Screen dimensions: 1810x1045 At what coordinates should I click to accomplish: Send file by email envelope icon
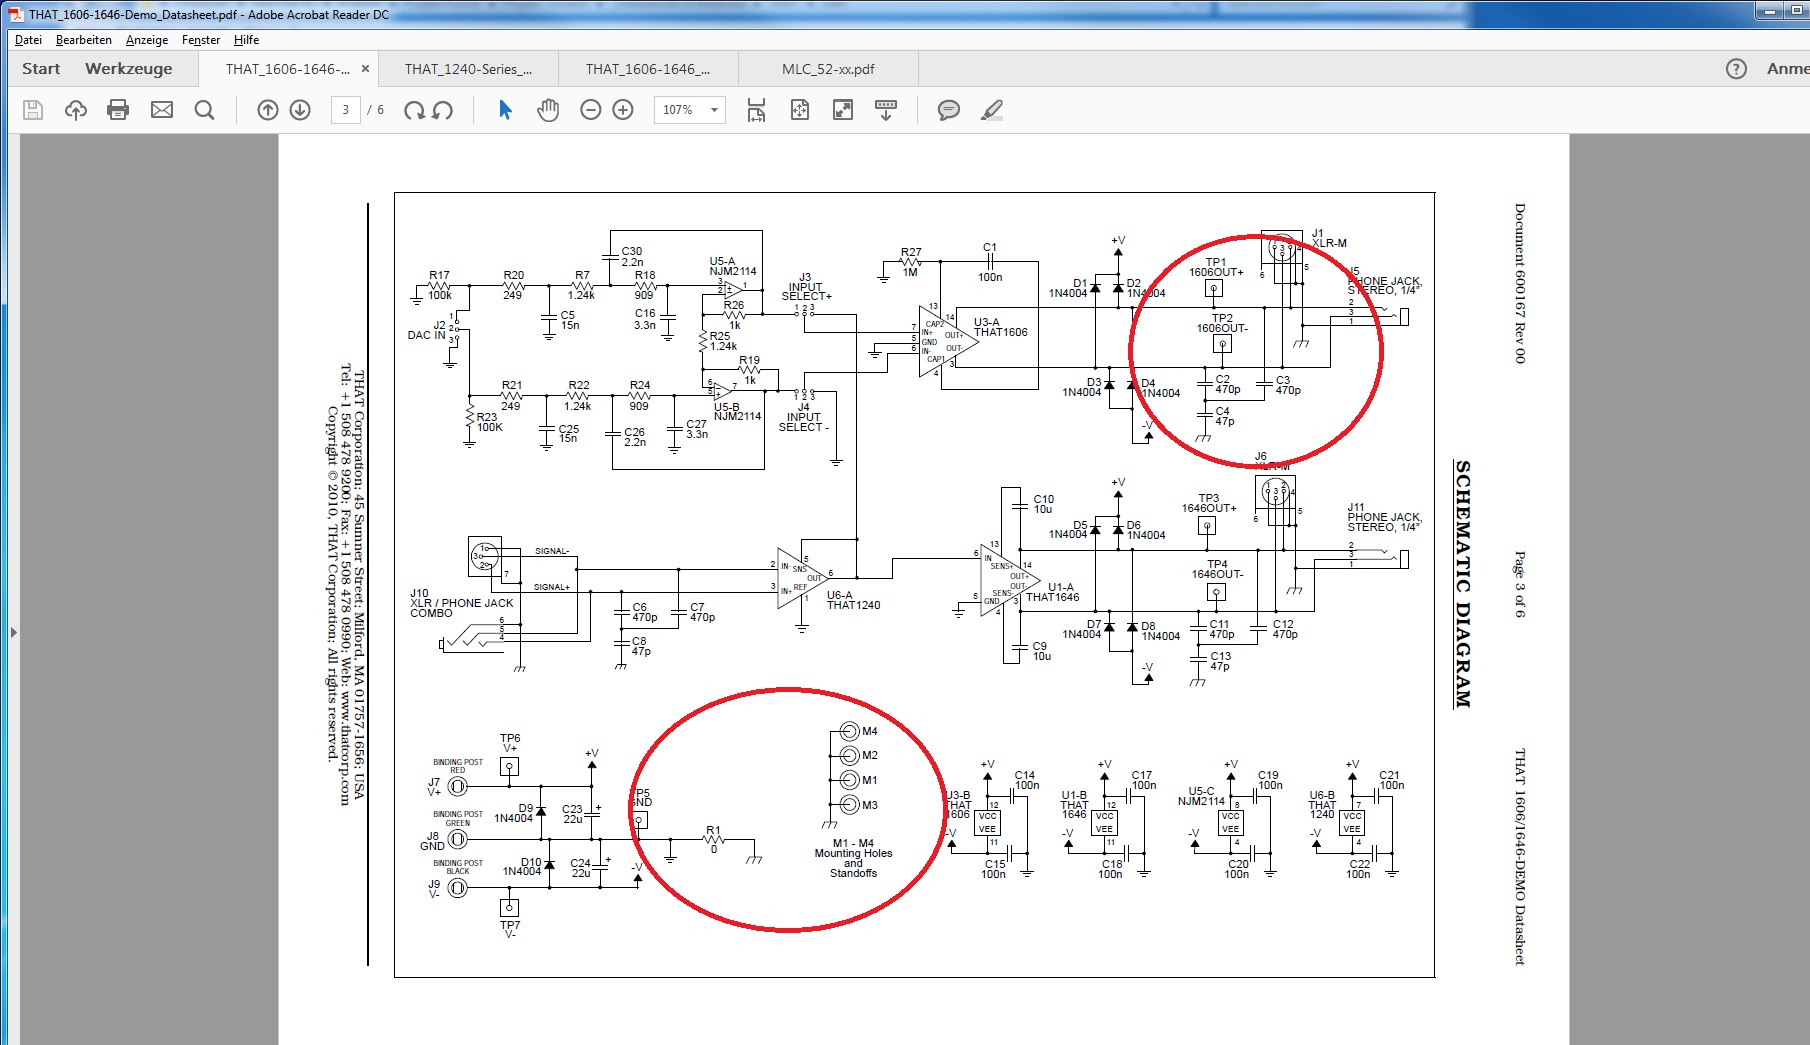point(162,110)
